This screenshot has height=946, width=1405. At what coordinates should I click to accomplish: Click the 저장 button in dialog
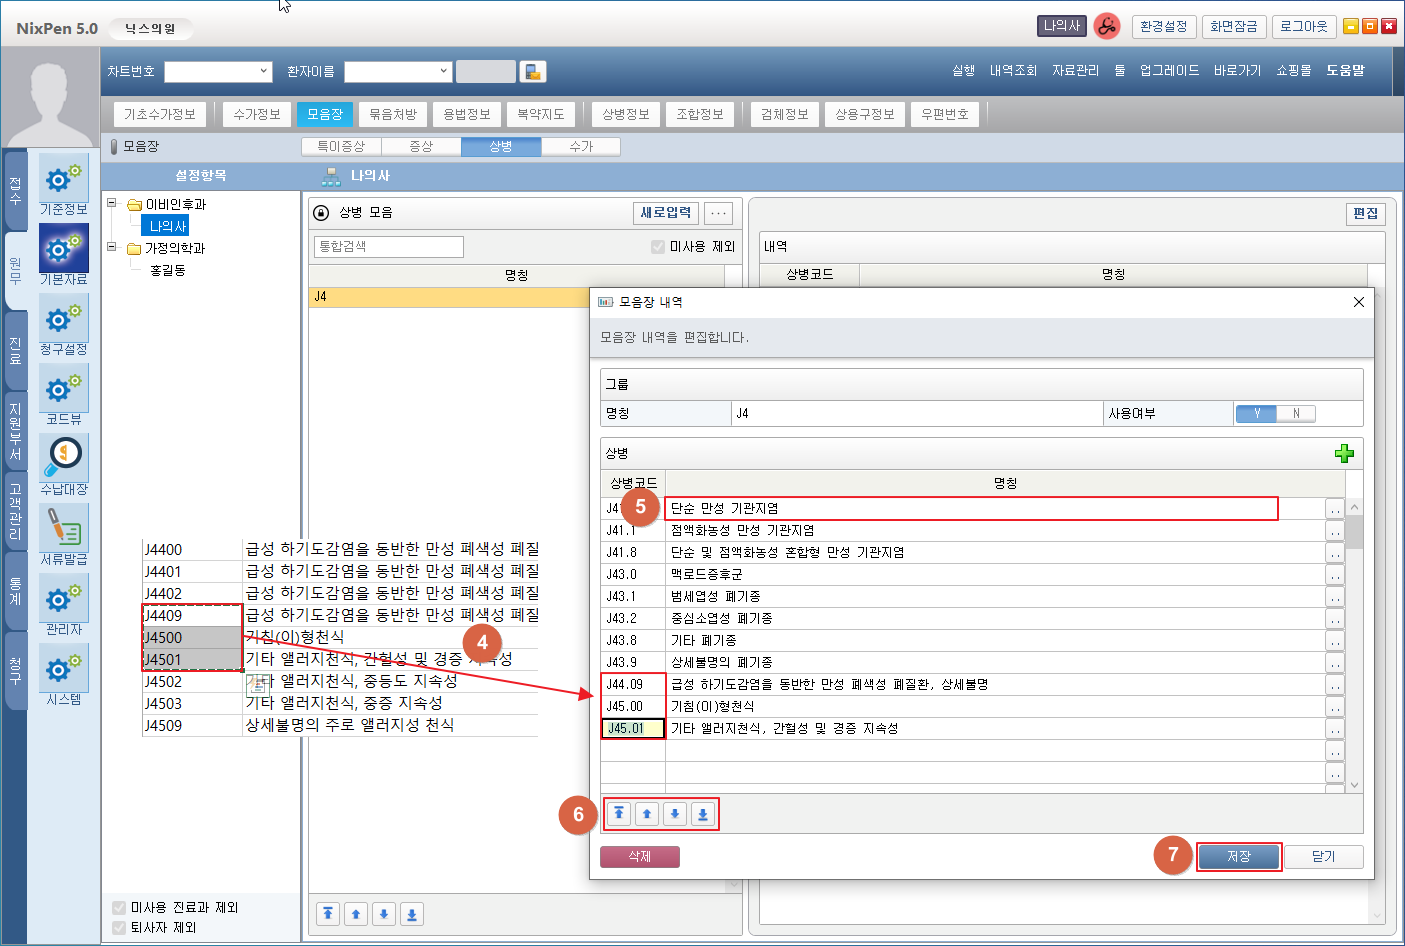pos(1238,857)
